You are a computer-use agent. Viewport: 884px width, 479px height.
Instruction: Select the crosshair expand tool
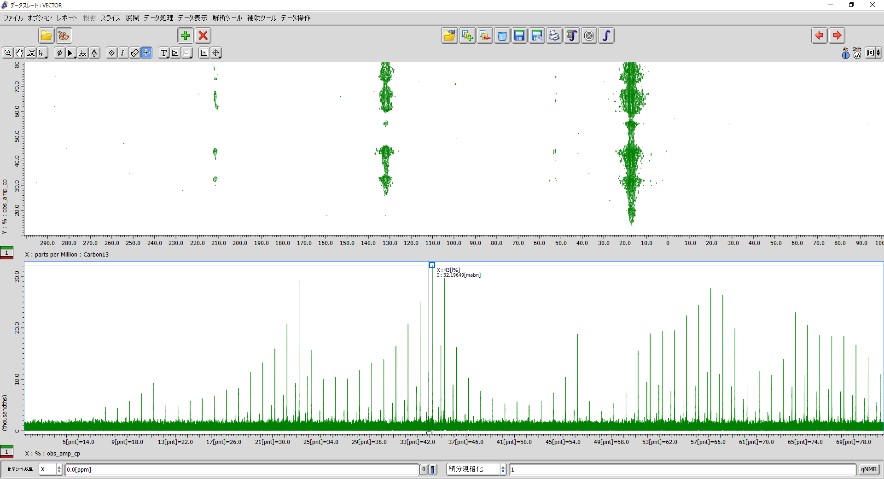[31, 53]
